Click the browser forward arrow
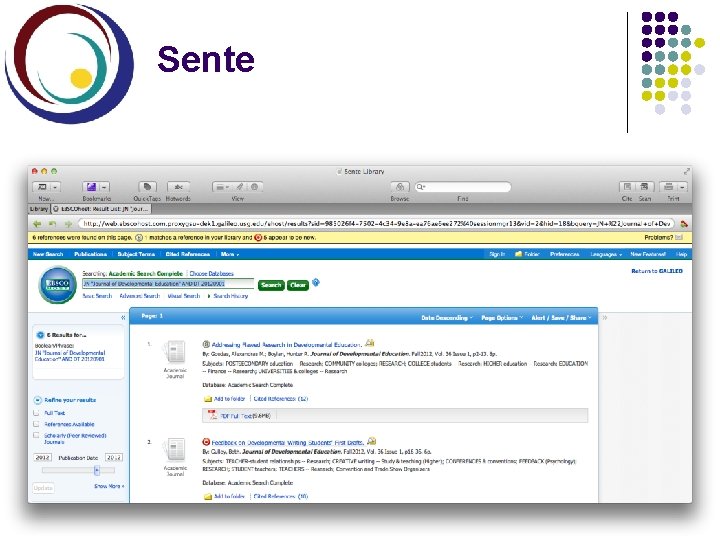Viewport: 720px width, 540px height. click(68, 224)
